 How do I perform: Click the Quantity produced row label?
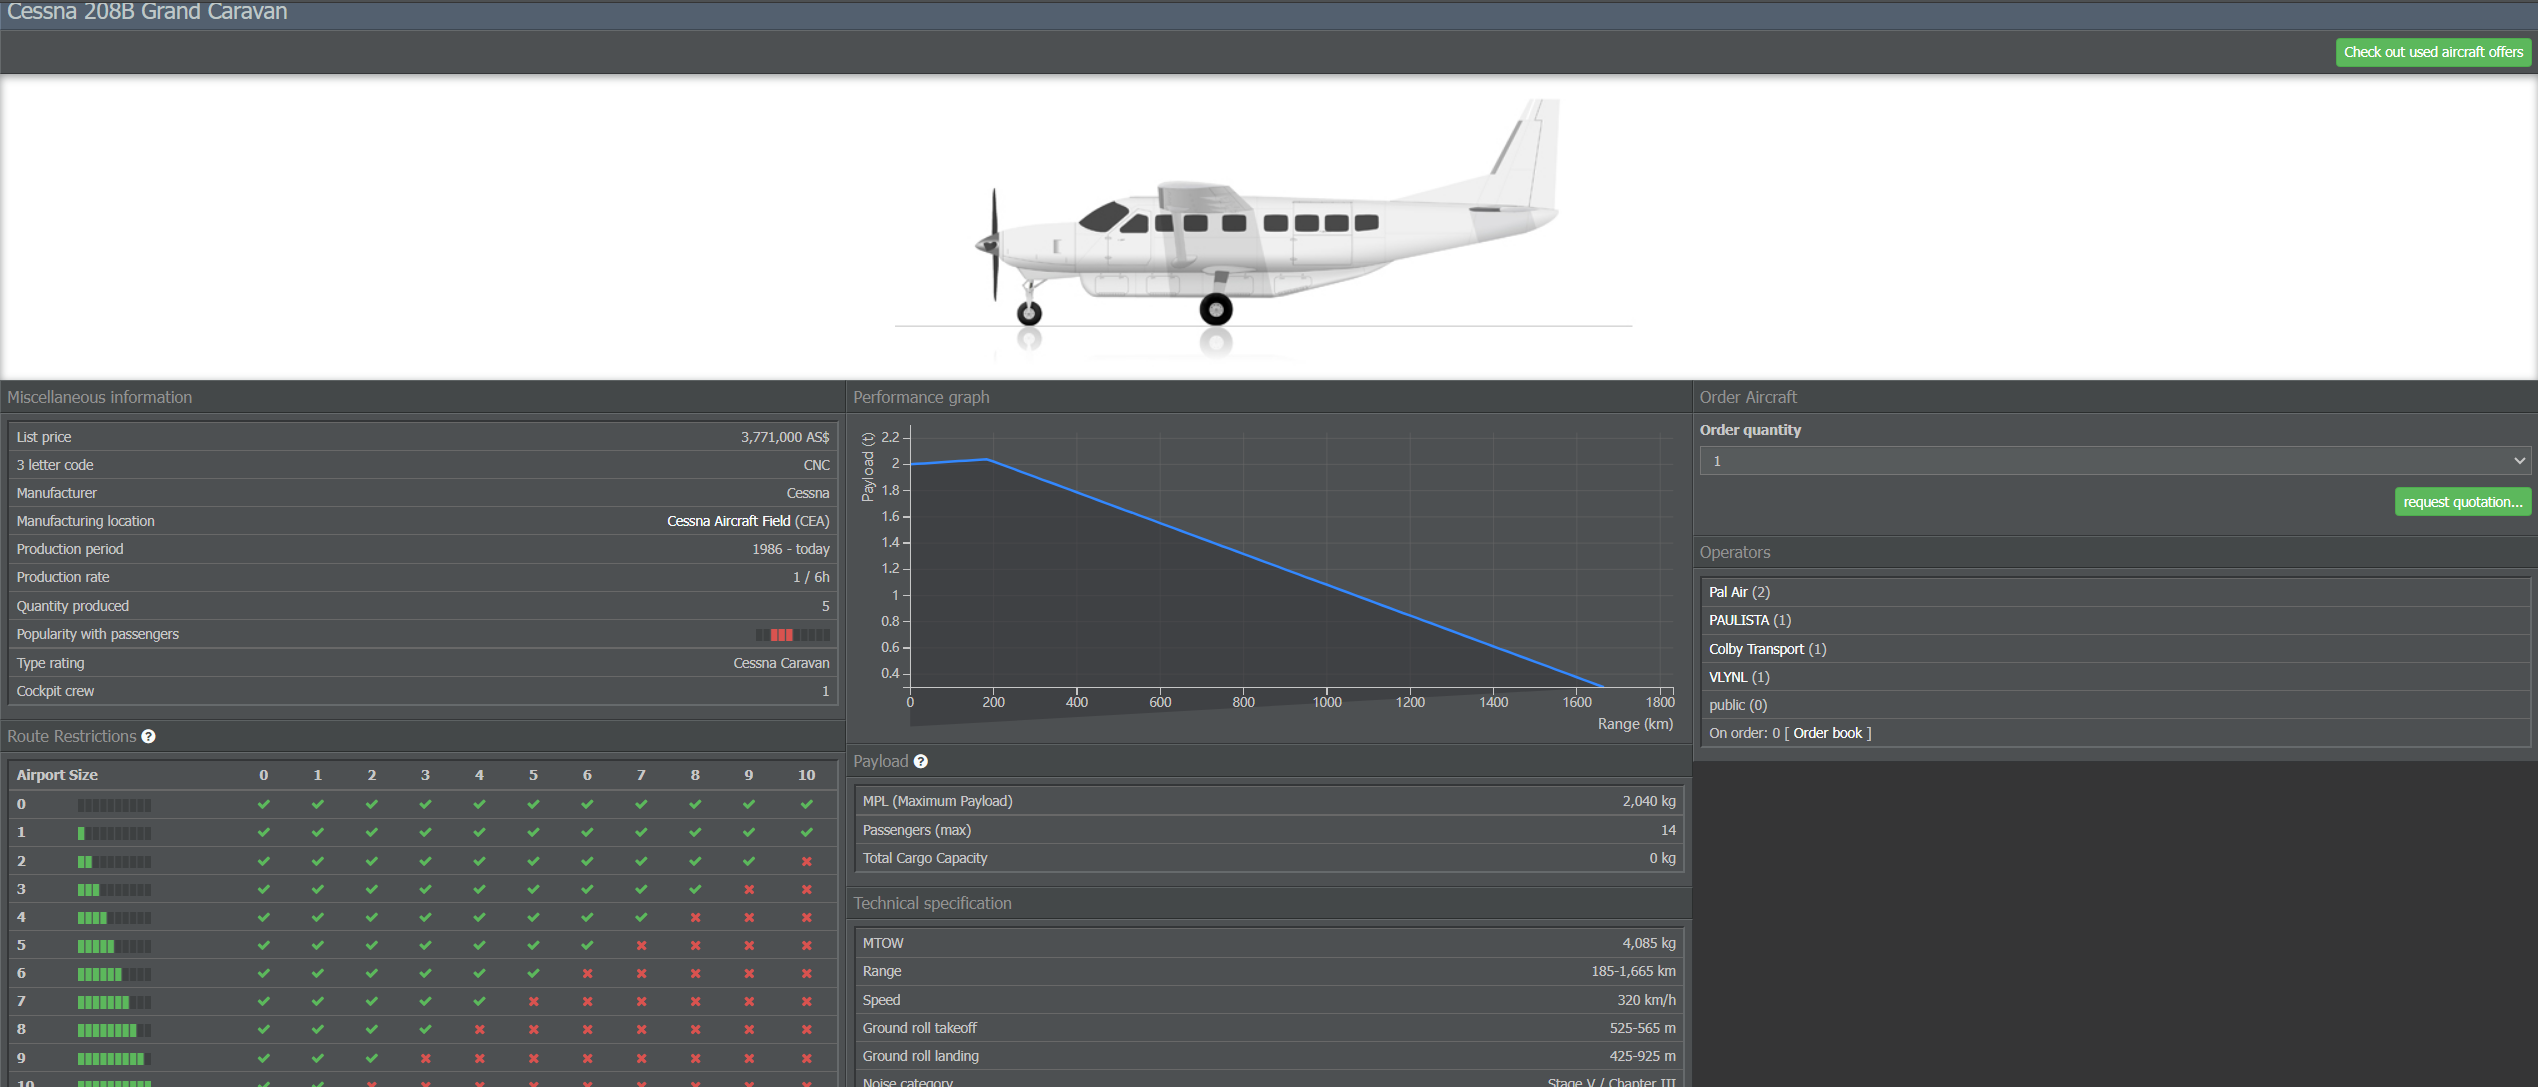tap(73, 606)
